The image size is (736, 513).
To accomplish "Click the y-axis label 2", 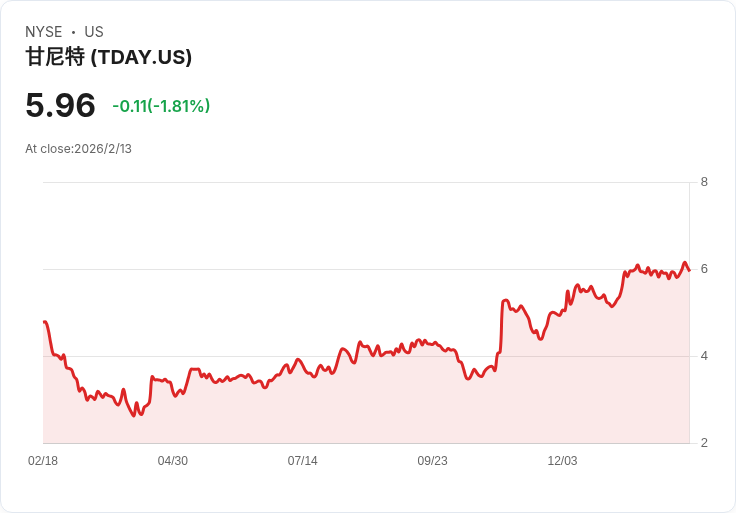I will tap(705, 443).
